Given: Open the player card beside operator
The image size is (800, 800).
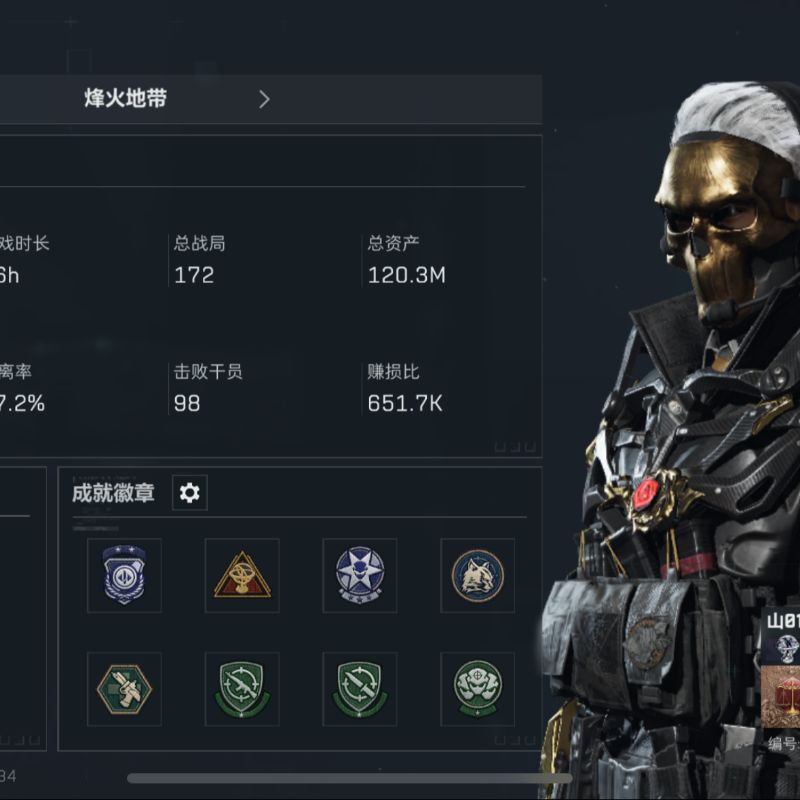Looking at the screenshot, I should click(782, 679).
